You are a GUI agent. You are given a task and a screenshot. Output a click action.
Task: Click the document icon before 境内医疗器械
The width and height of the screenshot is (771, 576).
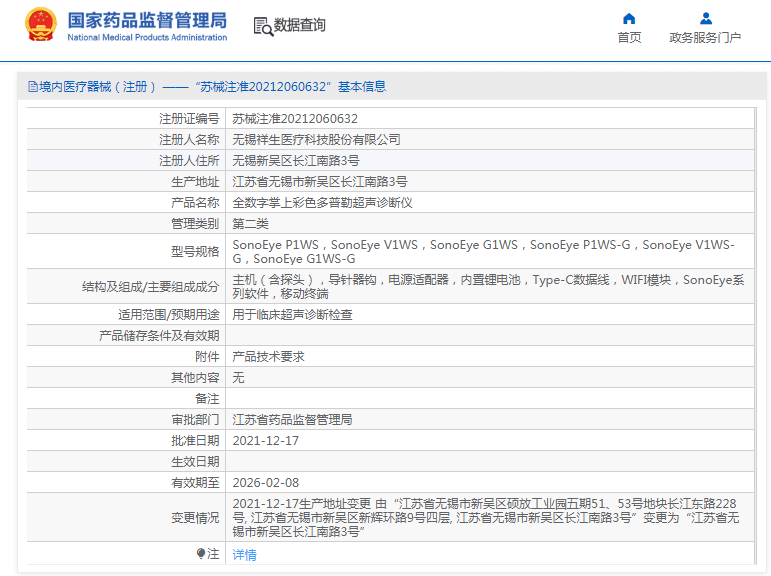point(32,87)
